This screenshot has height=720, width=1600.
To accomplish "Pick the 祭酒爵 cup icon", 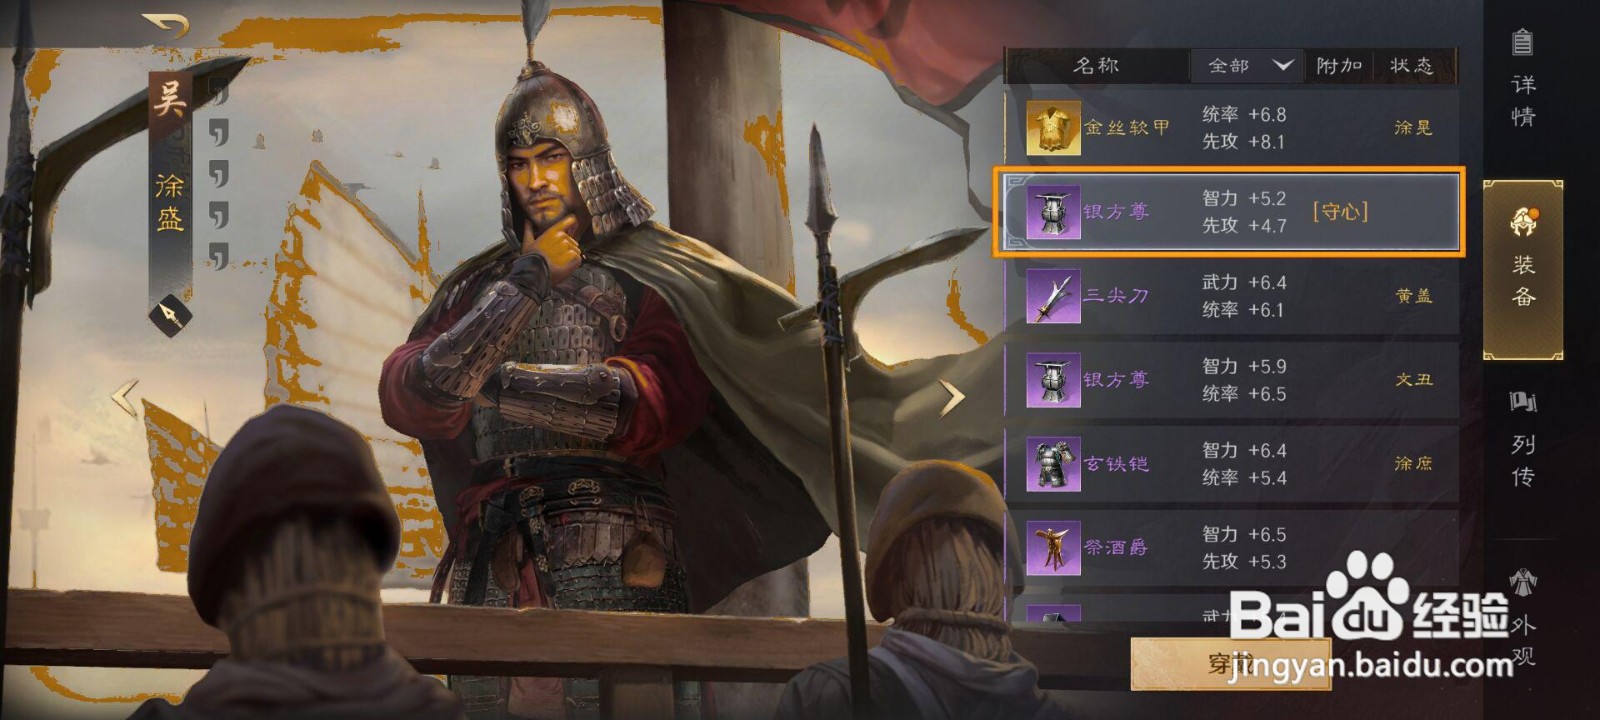I will pos(1053,548).
